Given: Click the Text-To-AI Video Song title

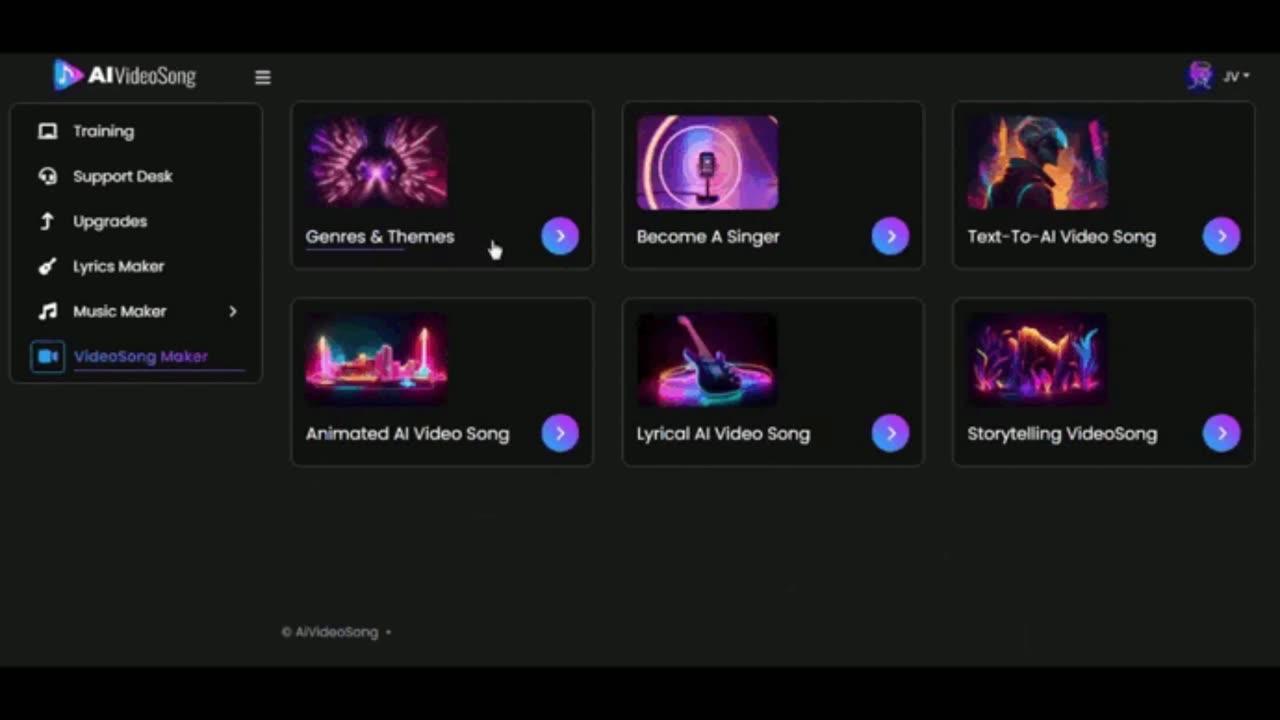Looking at the screenshot, I should tap(1061, 237).
